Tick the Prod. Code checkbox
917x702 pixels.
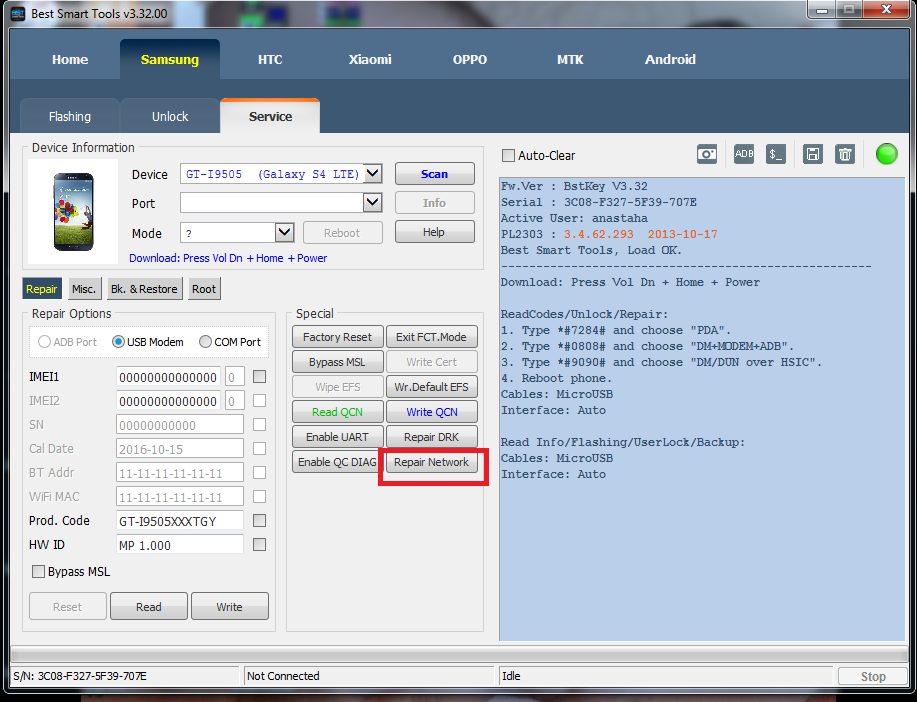coord(260,521)
